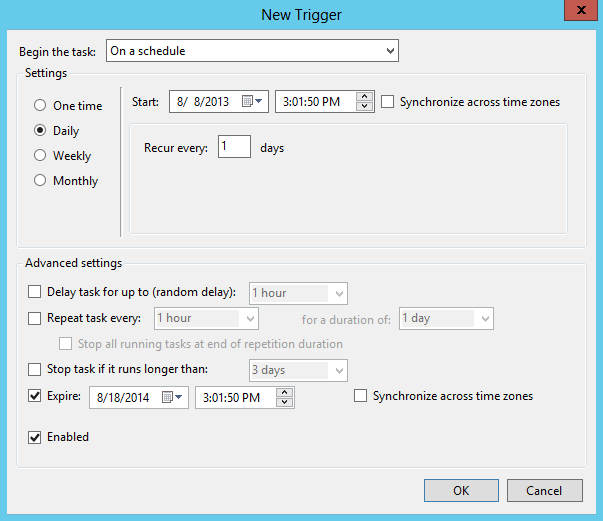Toggle Synchronize across time zones beside Start

pyautogui.click(x=388, y=102)
